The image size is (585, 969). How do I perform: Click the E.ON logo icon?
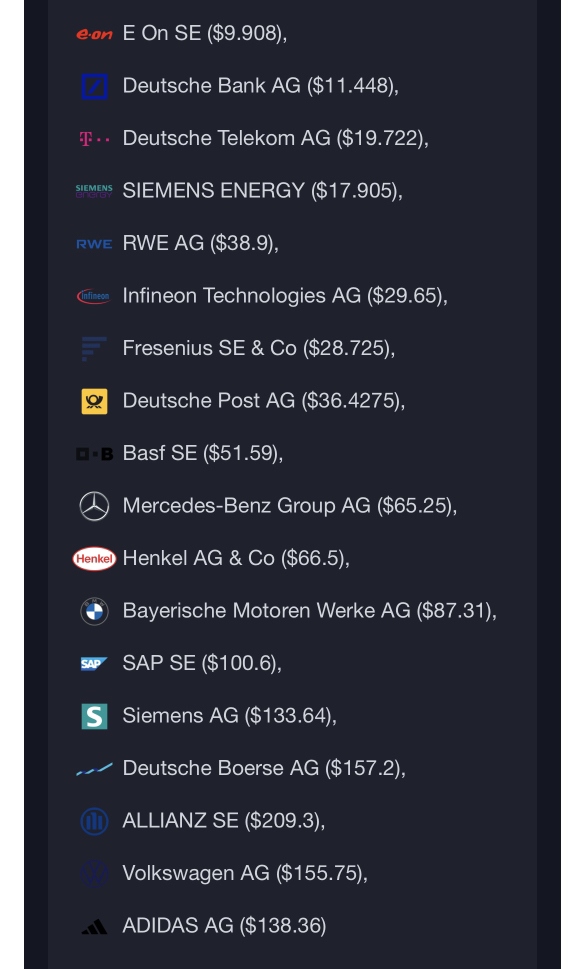(x=94, y=34)
